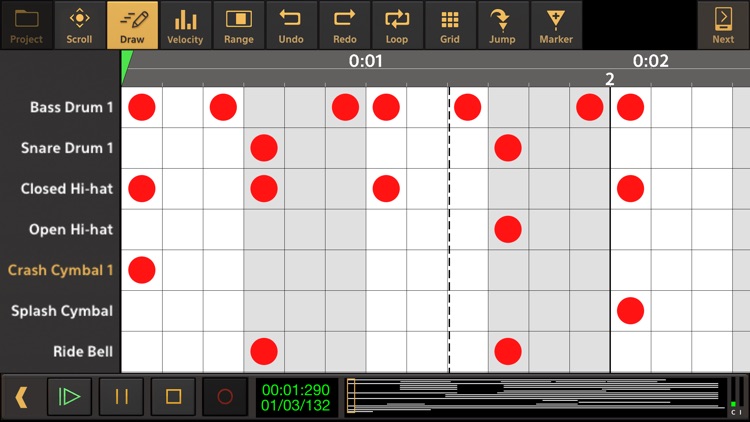Select the Splash Cymbal row label
750x422 pixels.
tap(62, 311)
